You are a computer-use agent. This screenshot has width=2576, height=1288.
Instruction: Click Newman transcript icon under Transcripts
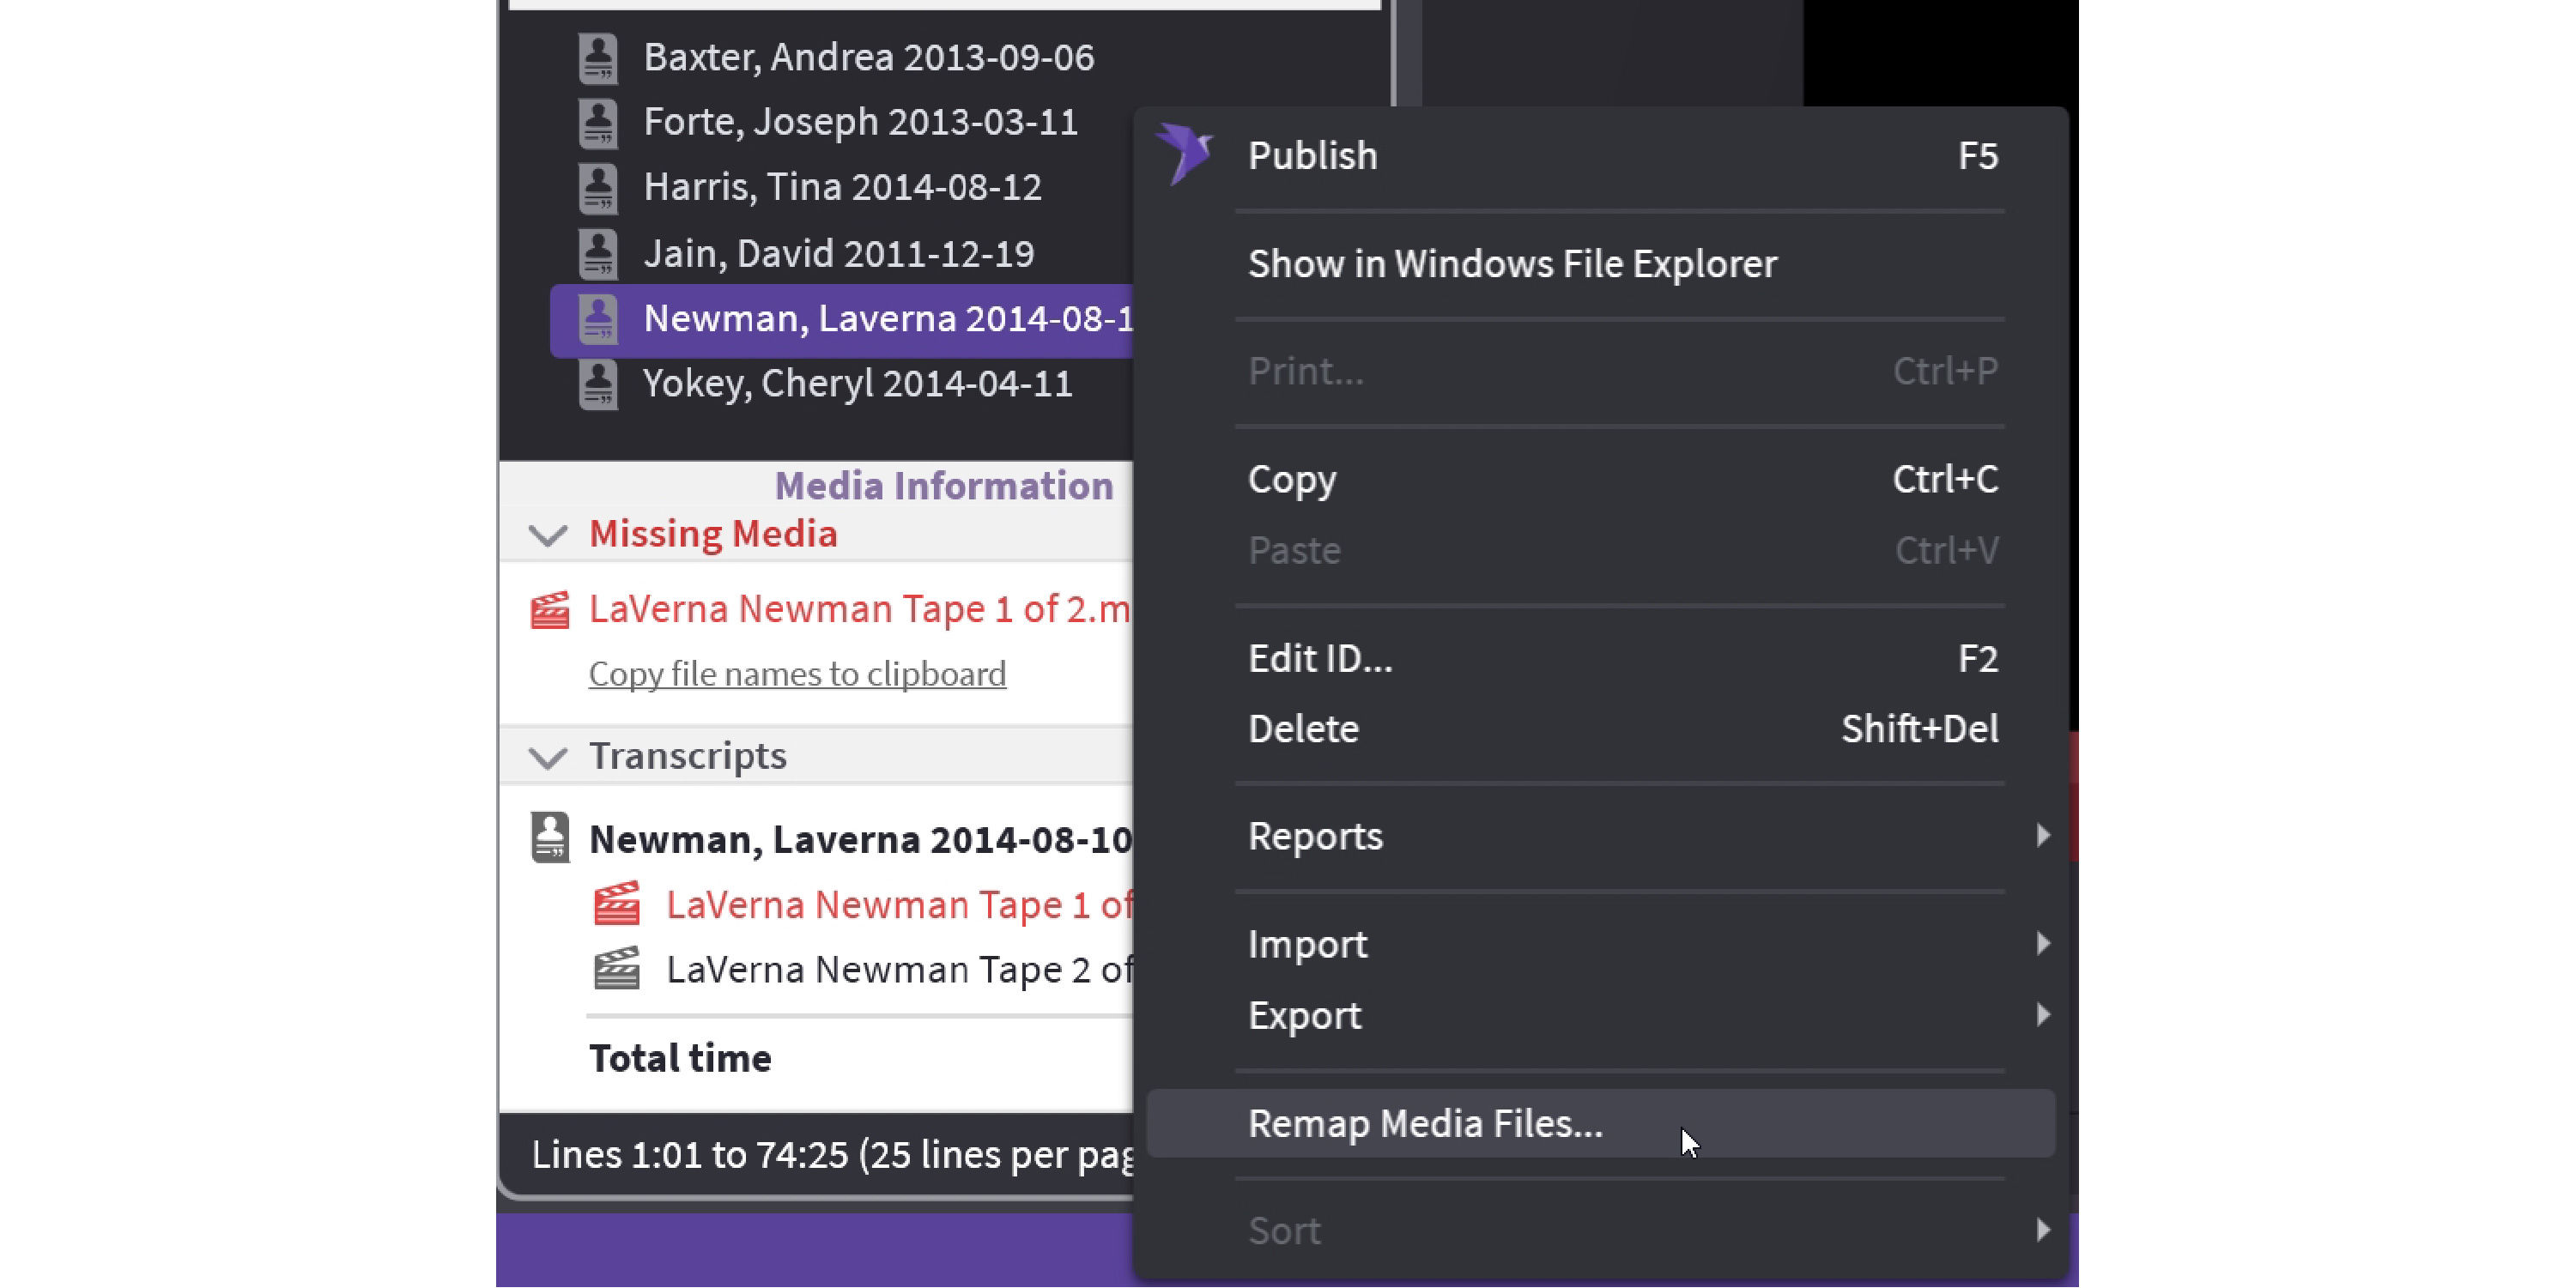click(550, 838)
